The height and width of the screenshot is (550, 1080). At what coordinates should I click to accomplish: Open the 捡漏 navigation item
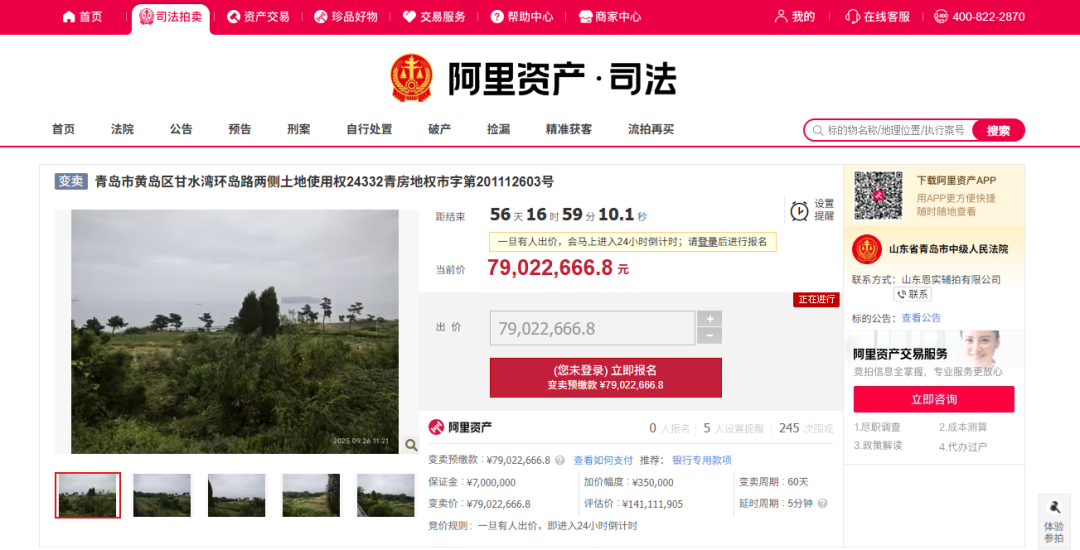click(x=499, y=129)
